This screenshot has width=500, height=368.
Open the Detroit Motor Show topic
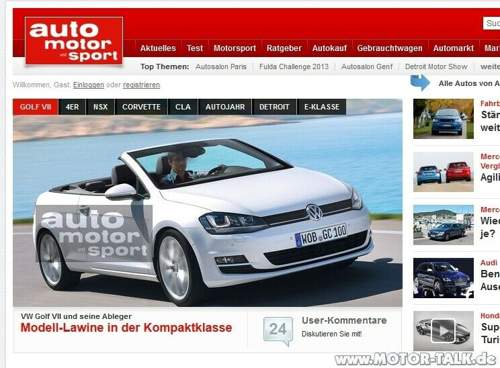point(436,67)
